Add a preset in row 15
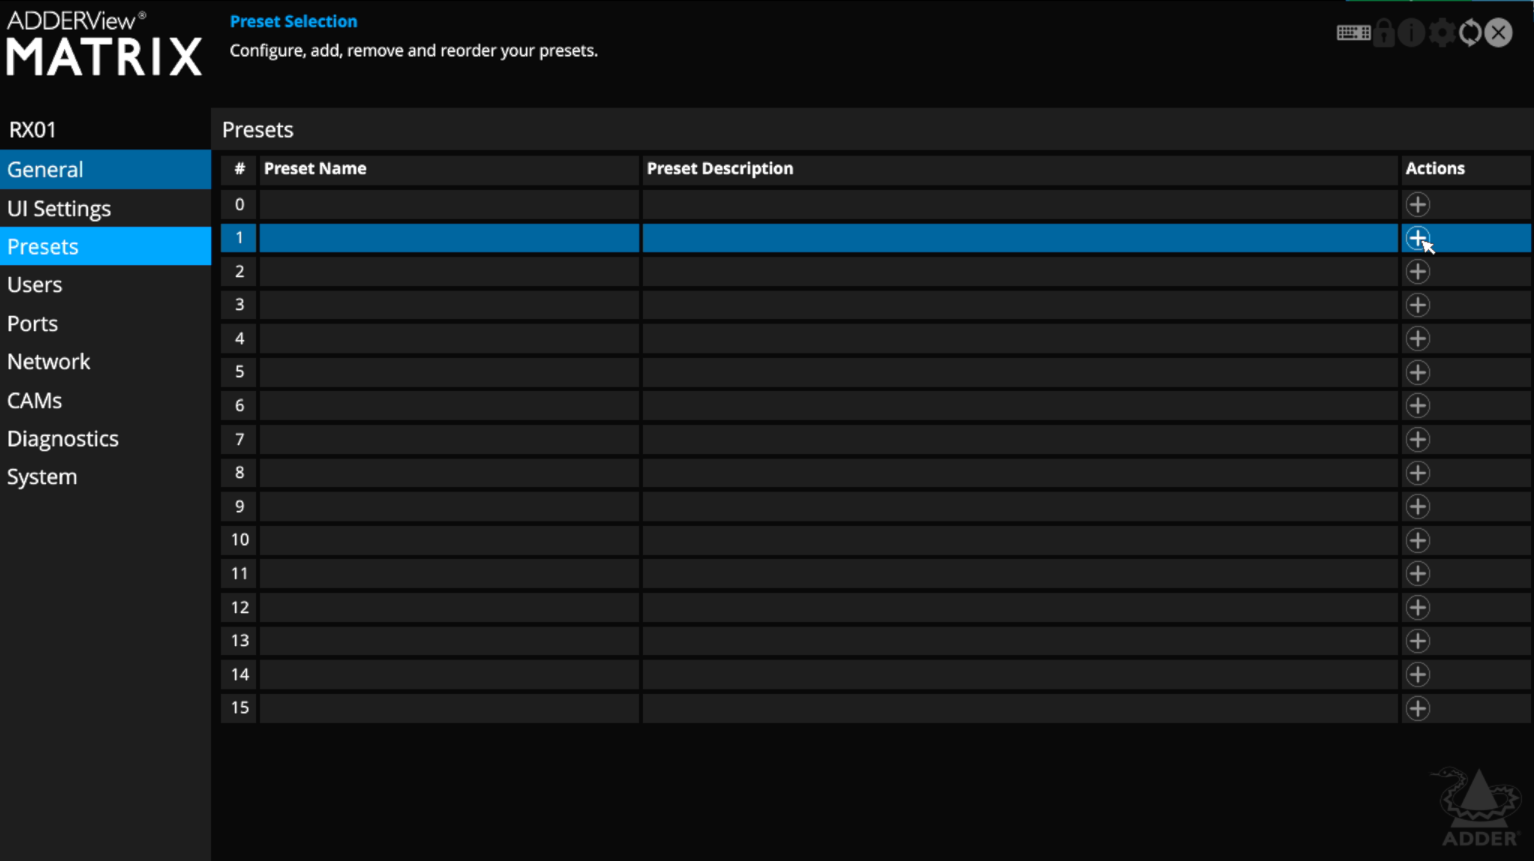Screen dimensions: 1534x861 [1417, 708]
